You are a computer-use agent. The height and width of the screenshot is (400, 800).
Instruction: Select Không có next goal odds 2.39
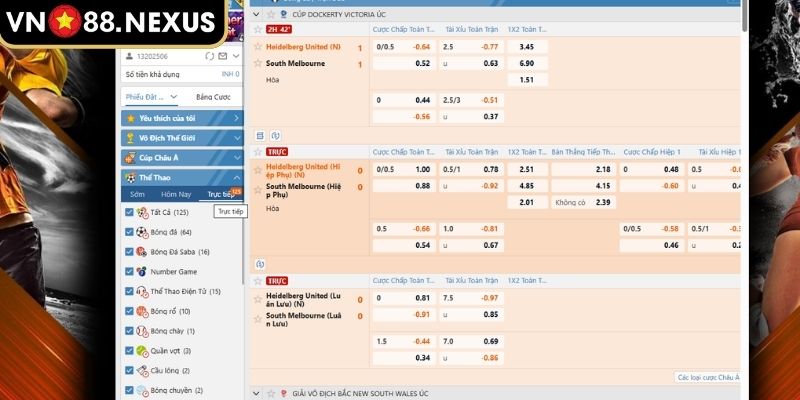584,203
